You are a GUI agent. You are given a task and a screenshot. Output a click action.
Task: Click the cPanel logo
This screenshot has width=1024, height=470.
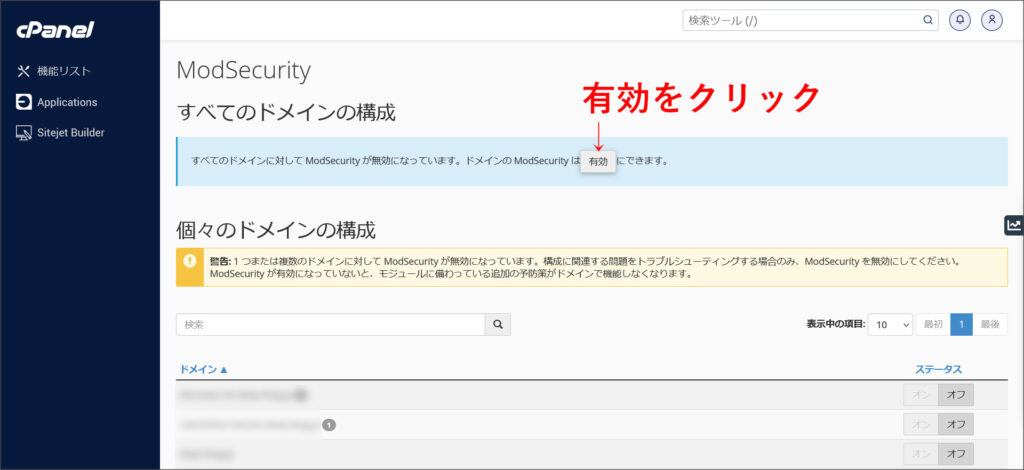tap(56, 29)
